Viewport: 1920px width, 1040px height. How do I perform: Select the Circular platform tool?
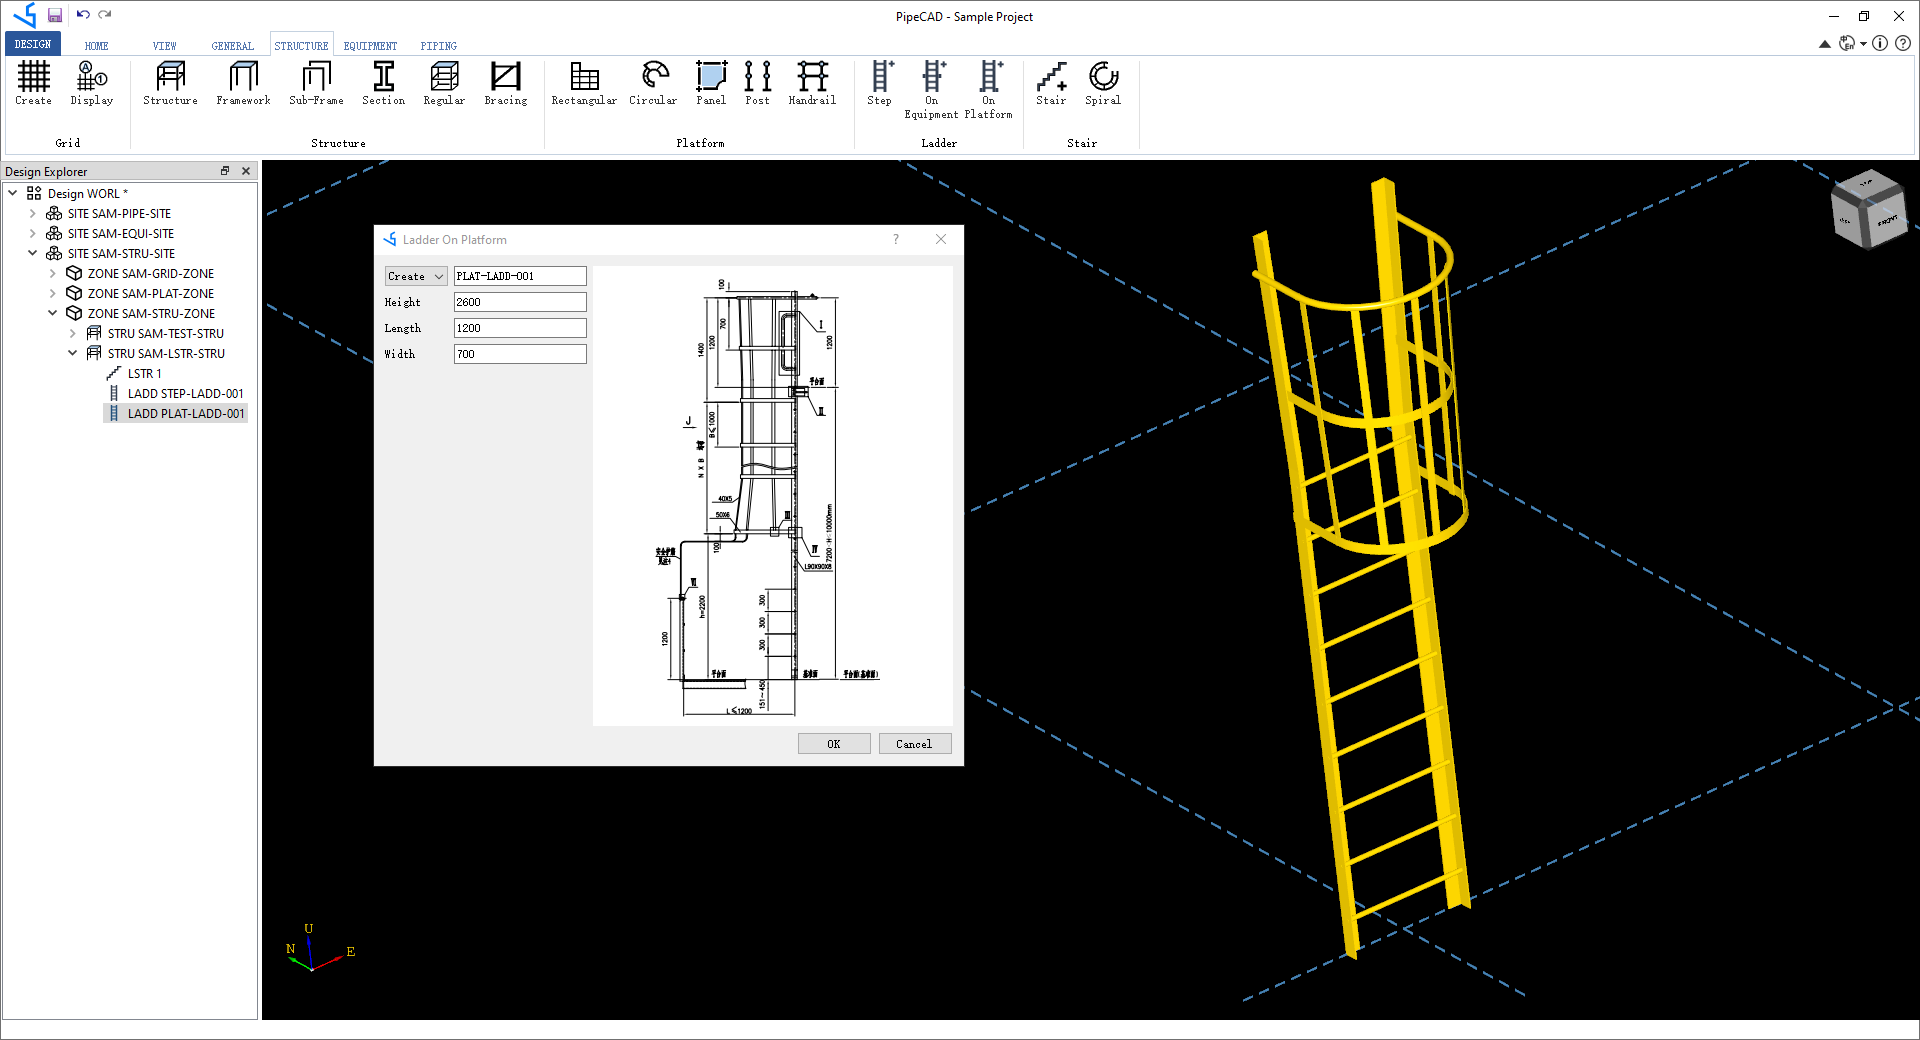652,85
